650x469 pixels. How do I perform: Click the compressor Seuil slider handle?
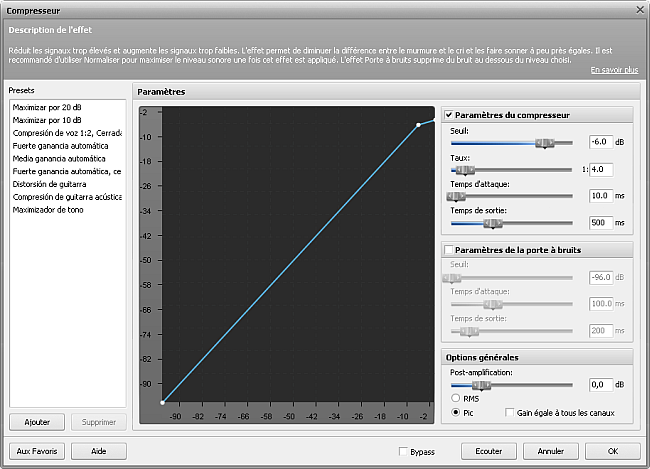[x=544, y=143]
